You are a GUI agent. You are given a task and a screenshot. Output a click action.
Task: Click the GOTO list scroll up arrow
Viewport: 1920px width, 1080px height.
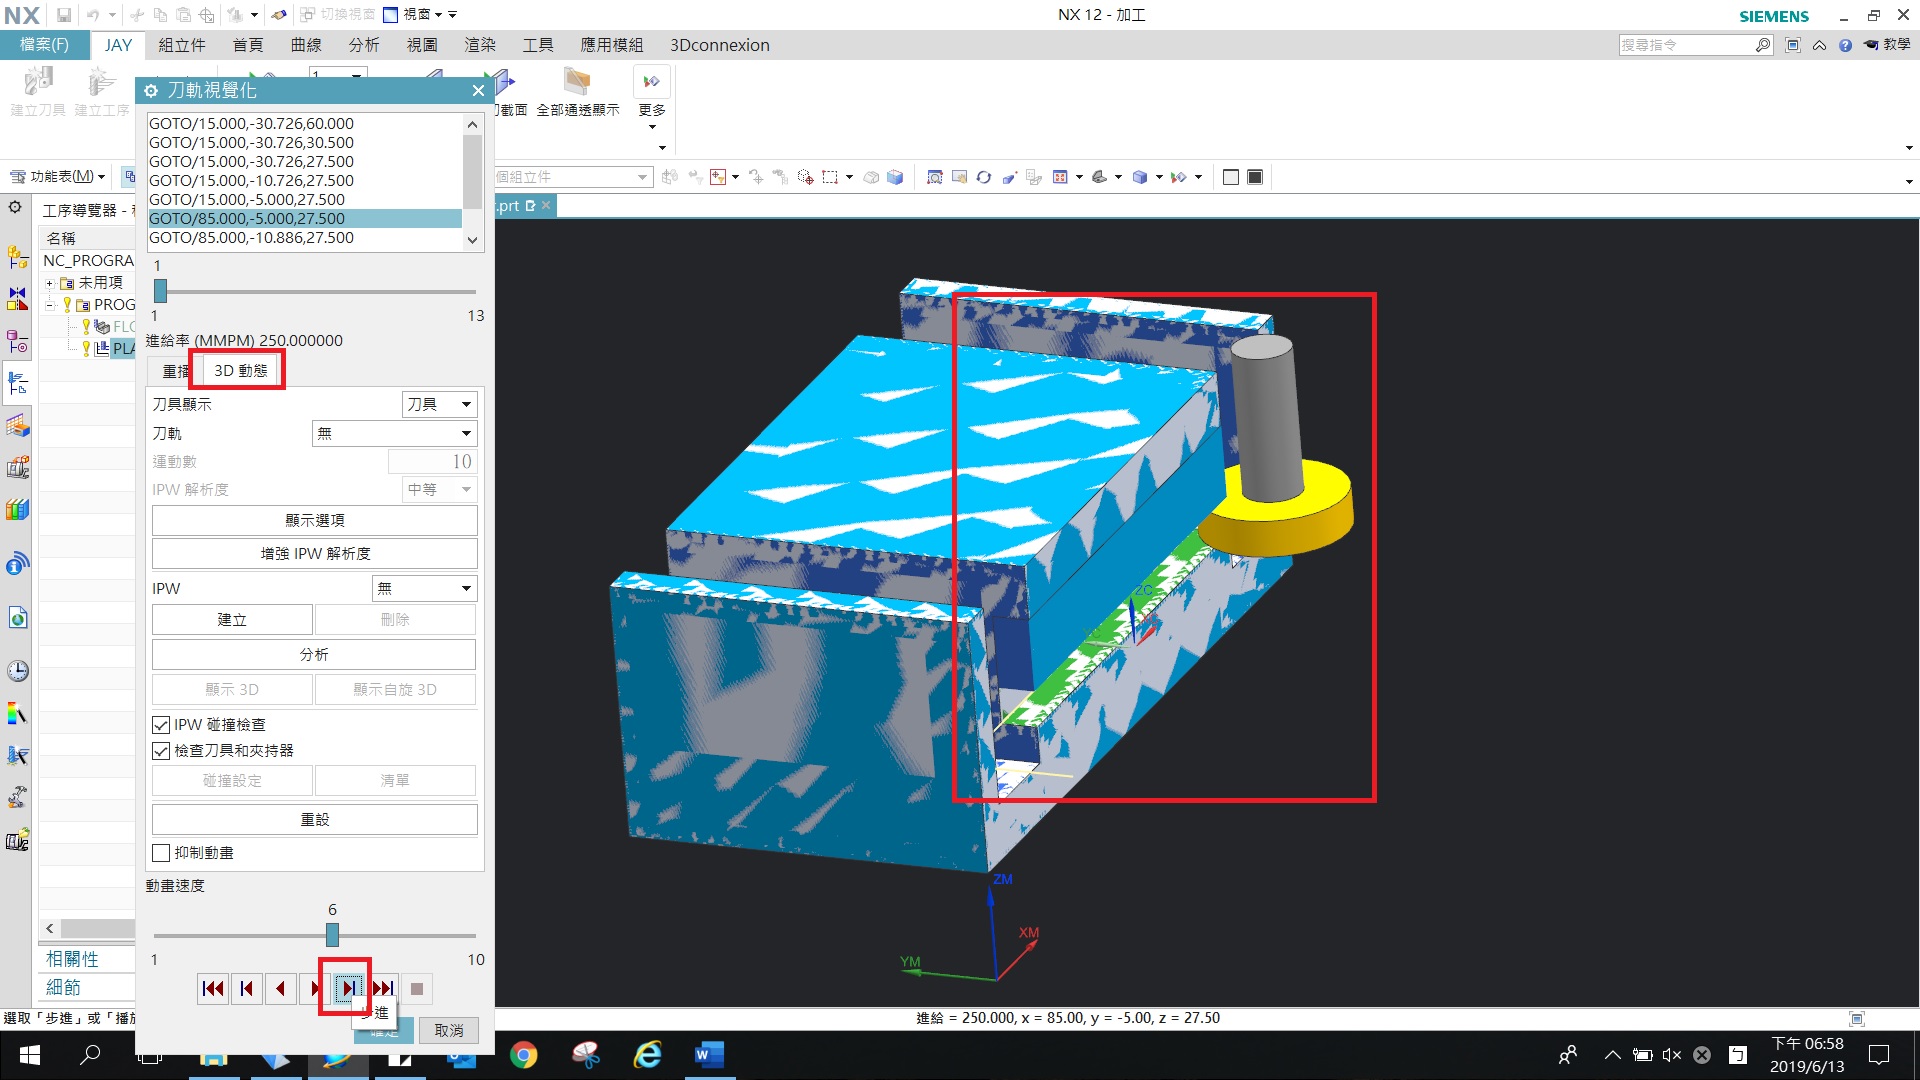click(473, 124)
